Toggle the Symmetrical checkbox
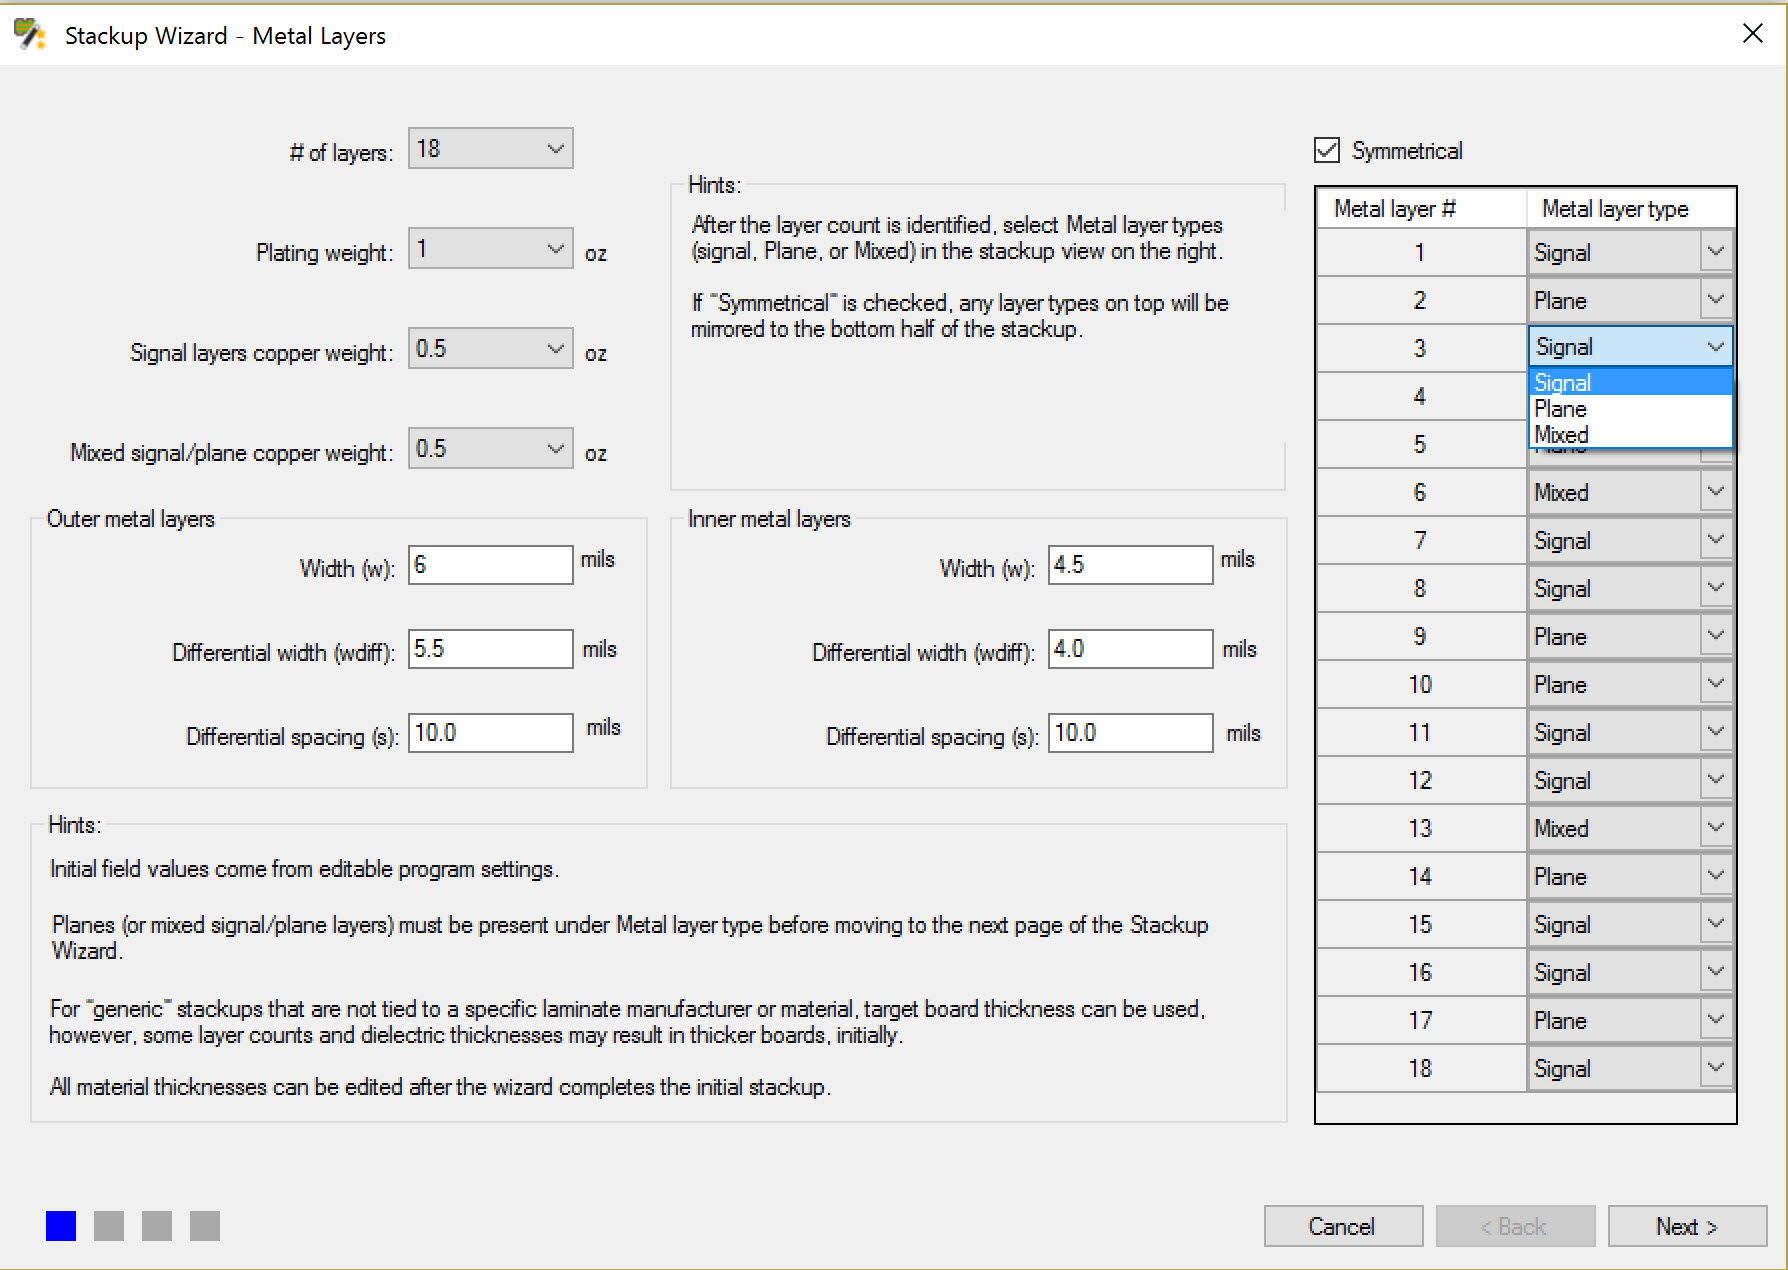The height and width of the screenshot is (1270, 1788). [1327, 150]
